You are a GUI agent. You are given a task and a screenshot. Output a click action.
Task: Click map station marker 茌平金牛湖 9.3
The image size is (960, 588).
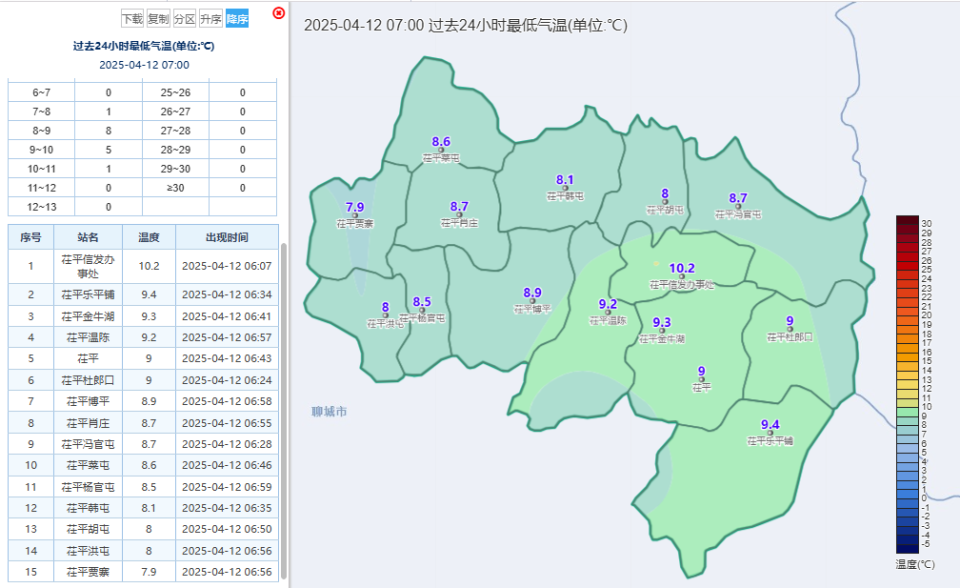(x=662, y=331)
